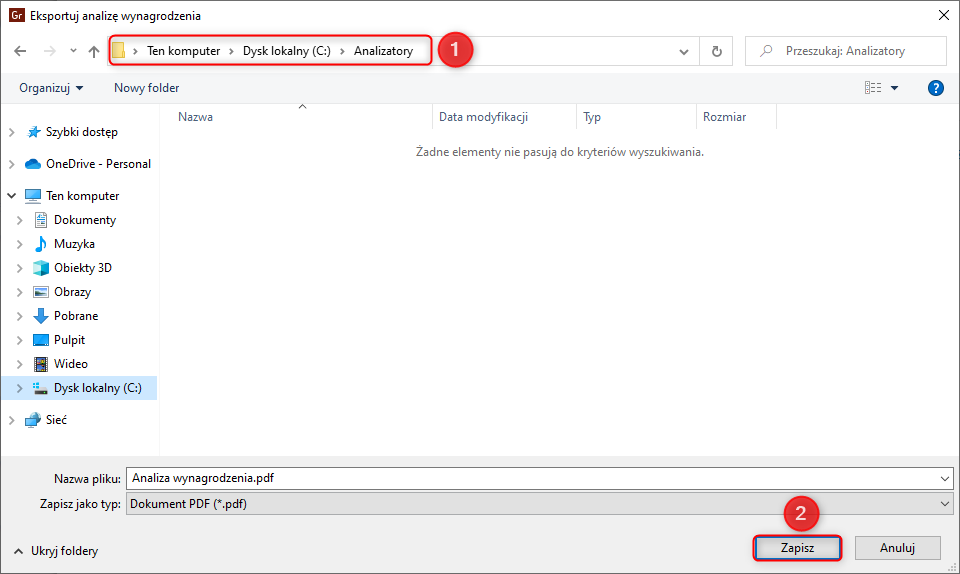960x574 pixels.
Task: Cancel the export with Anuluj button
Action: coord(897,548)
